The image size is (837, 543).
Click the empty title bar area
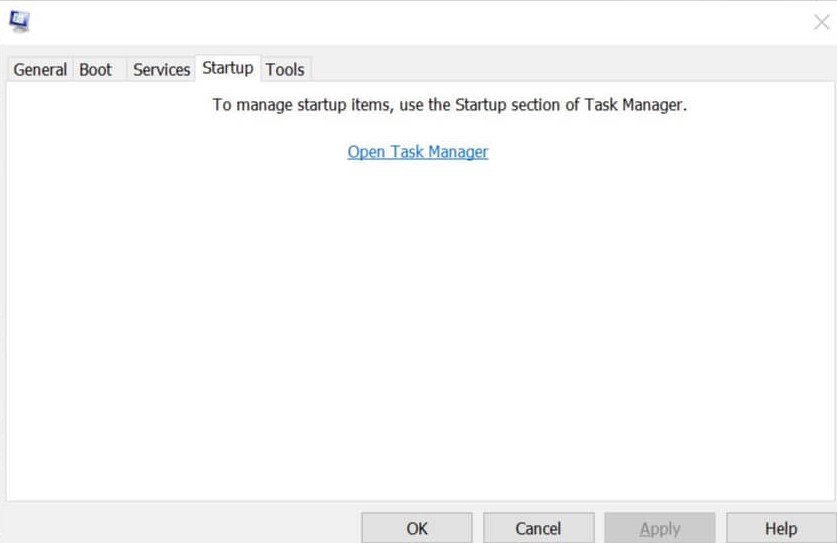coord(400,22)
